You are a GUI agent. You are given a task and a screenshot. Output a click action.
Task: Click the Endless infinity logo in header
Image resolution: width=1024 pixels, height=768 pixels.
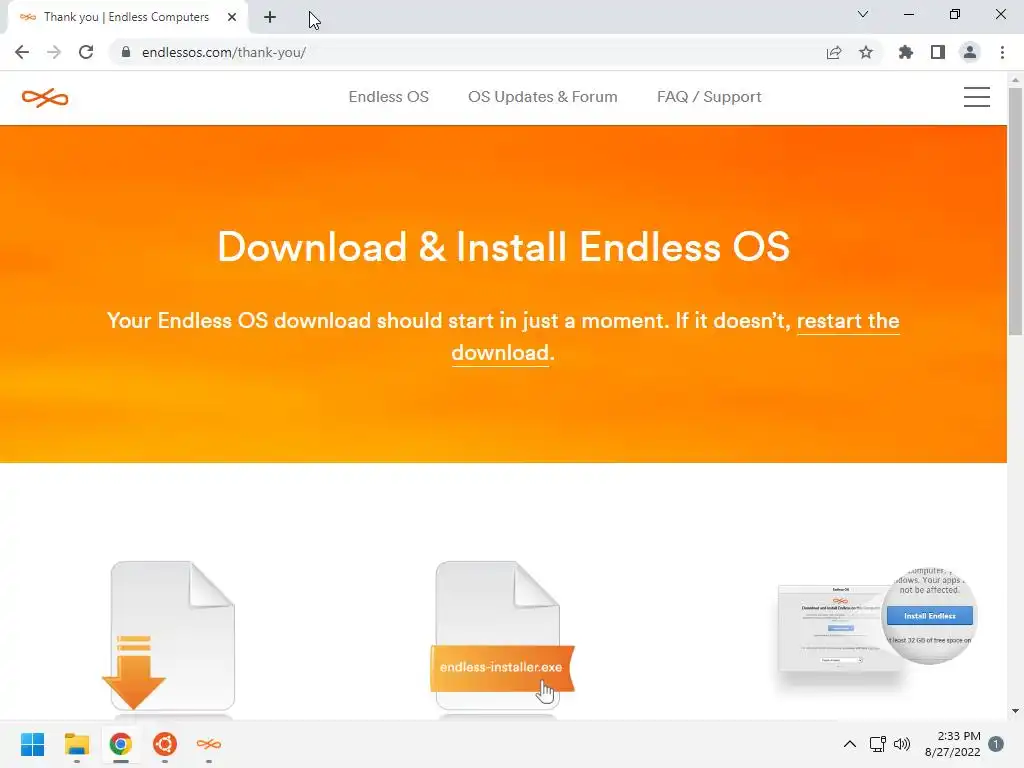pyautogui.click(x=45, y=98)
